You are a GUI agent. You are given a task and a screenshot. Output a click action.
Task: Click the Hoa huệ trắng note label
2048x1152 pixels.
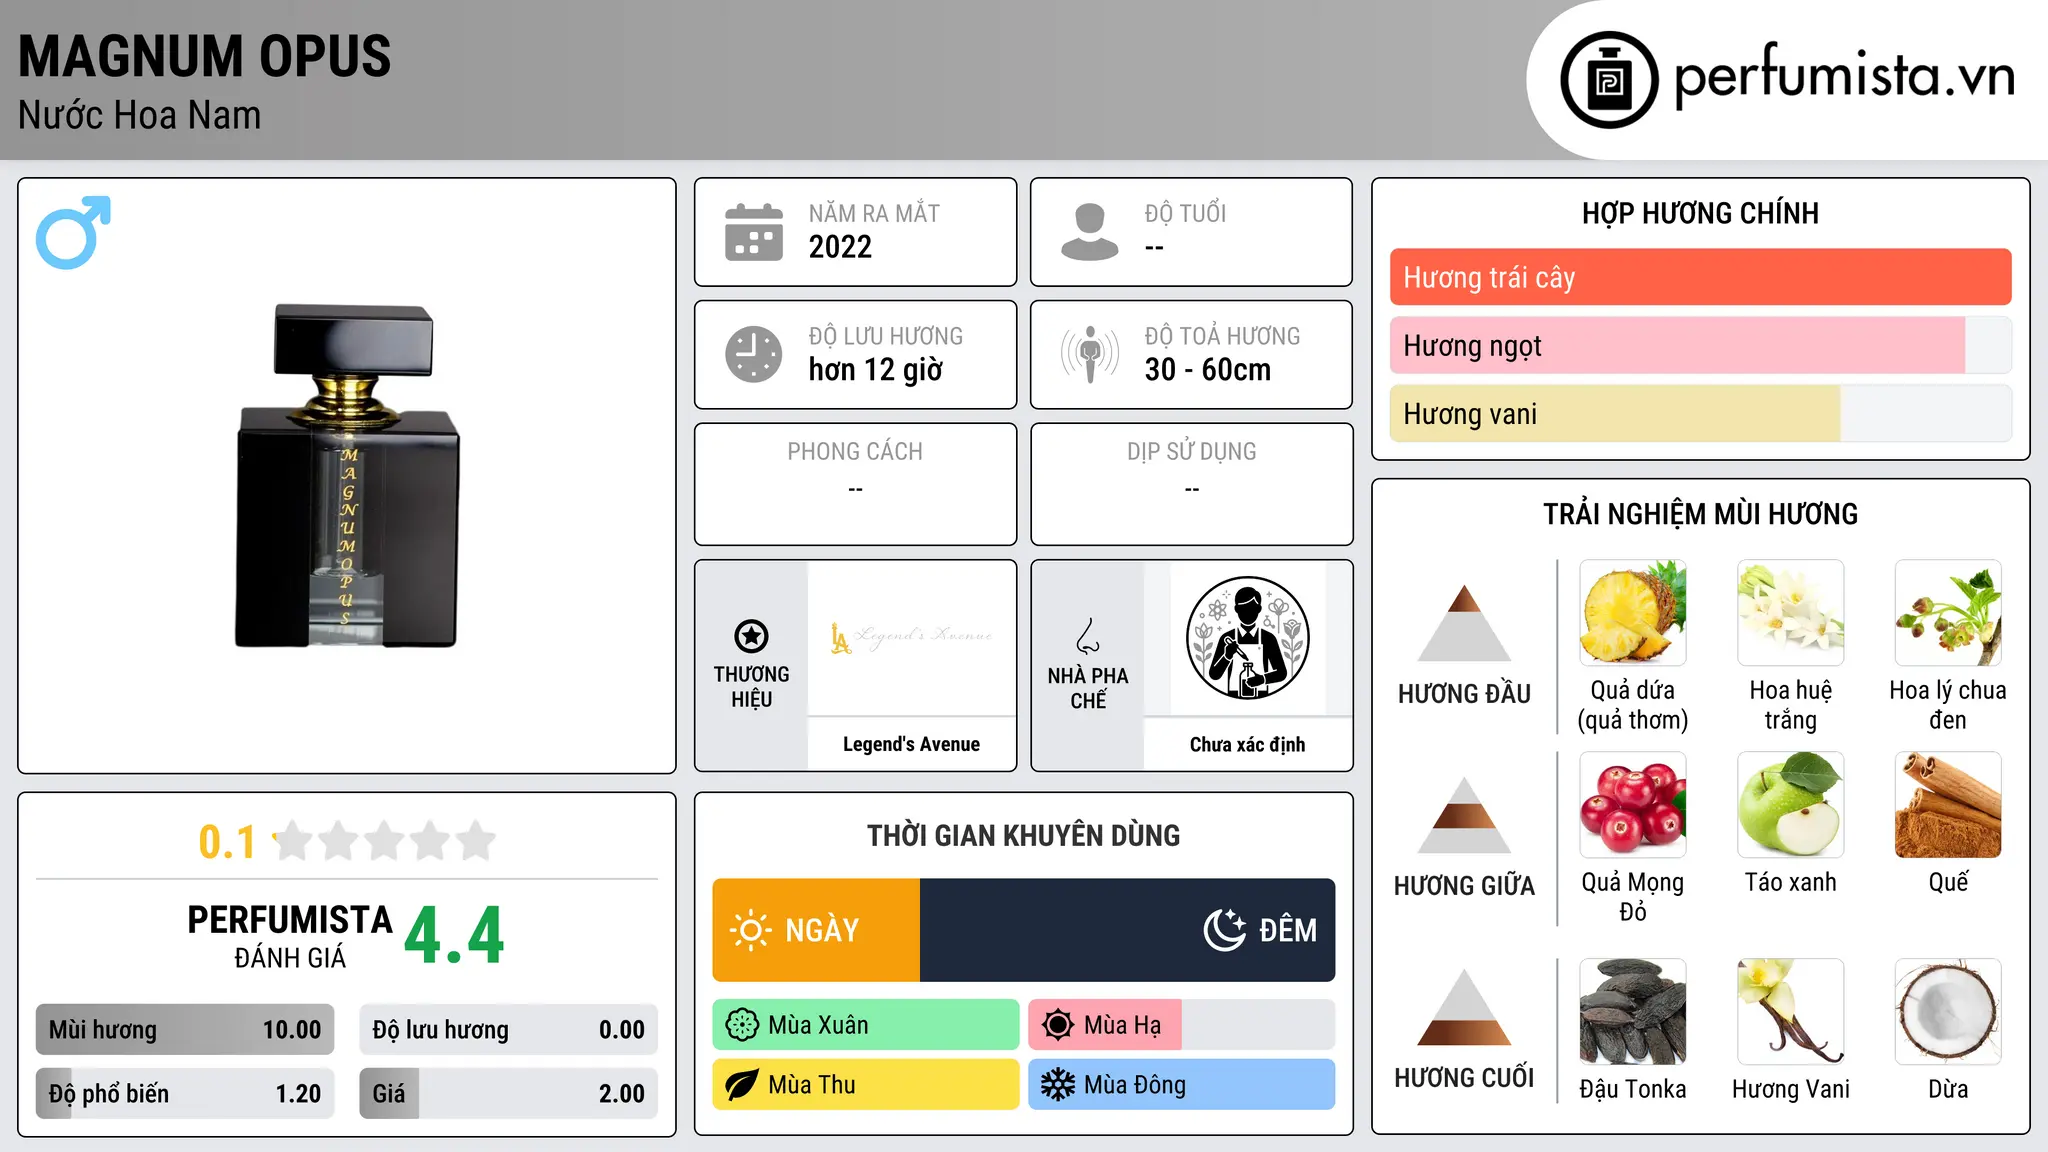[1791, 705]
